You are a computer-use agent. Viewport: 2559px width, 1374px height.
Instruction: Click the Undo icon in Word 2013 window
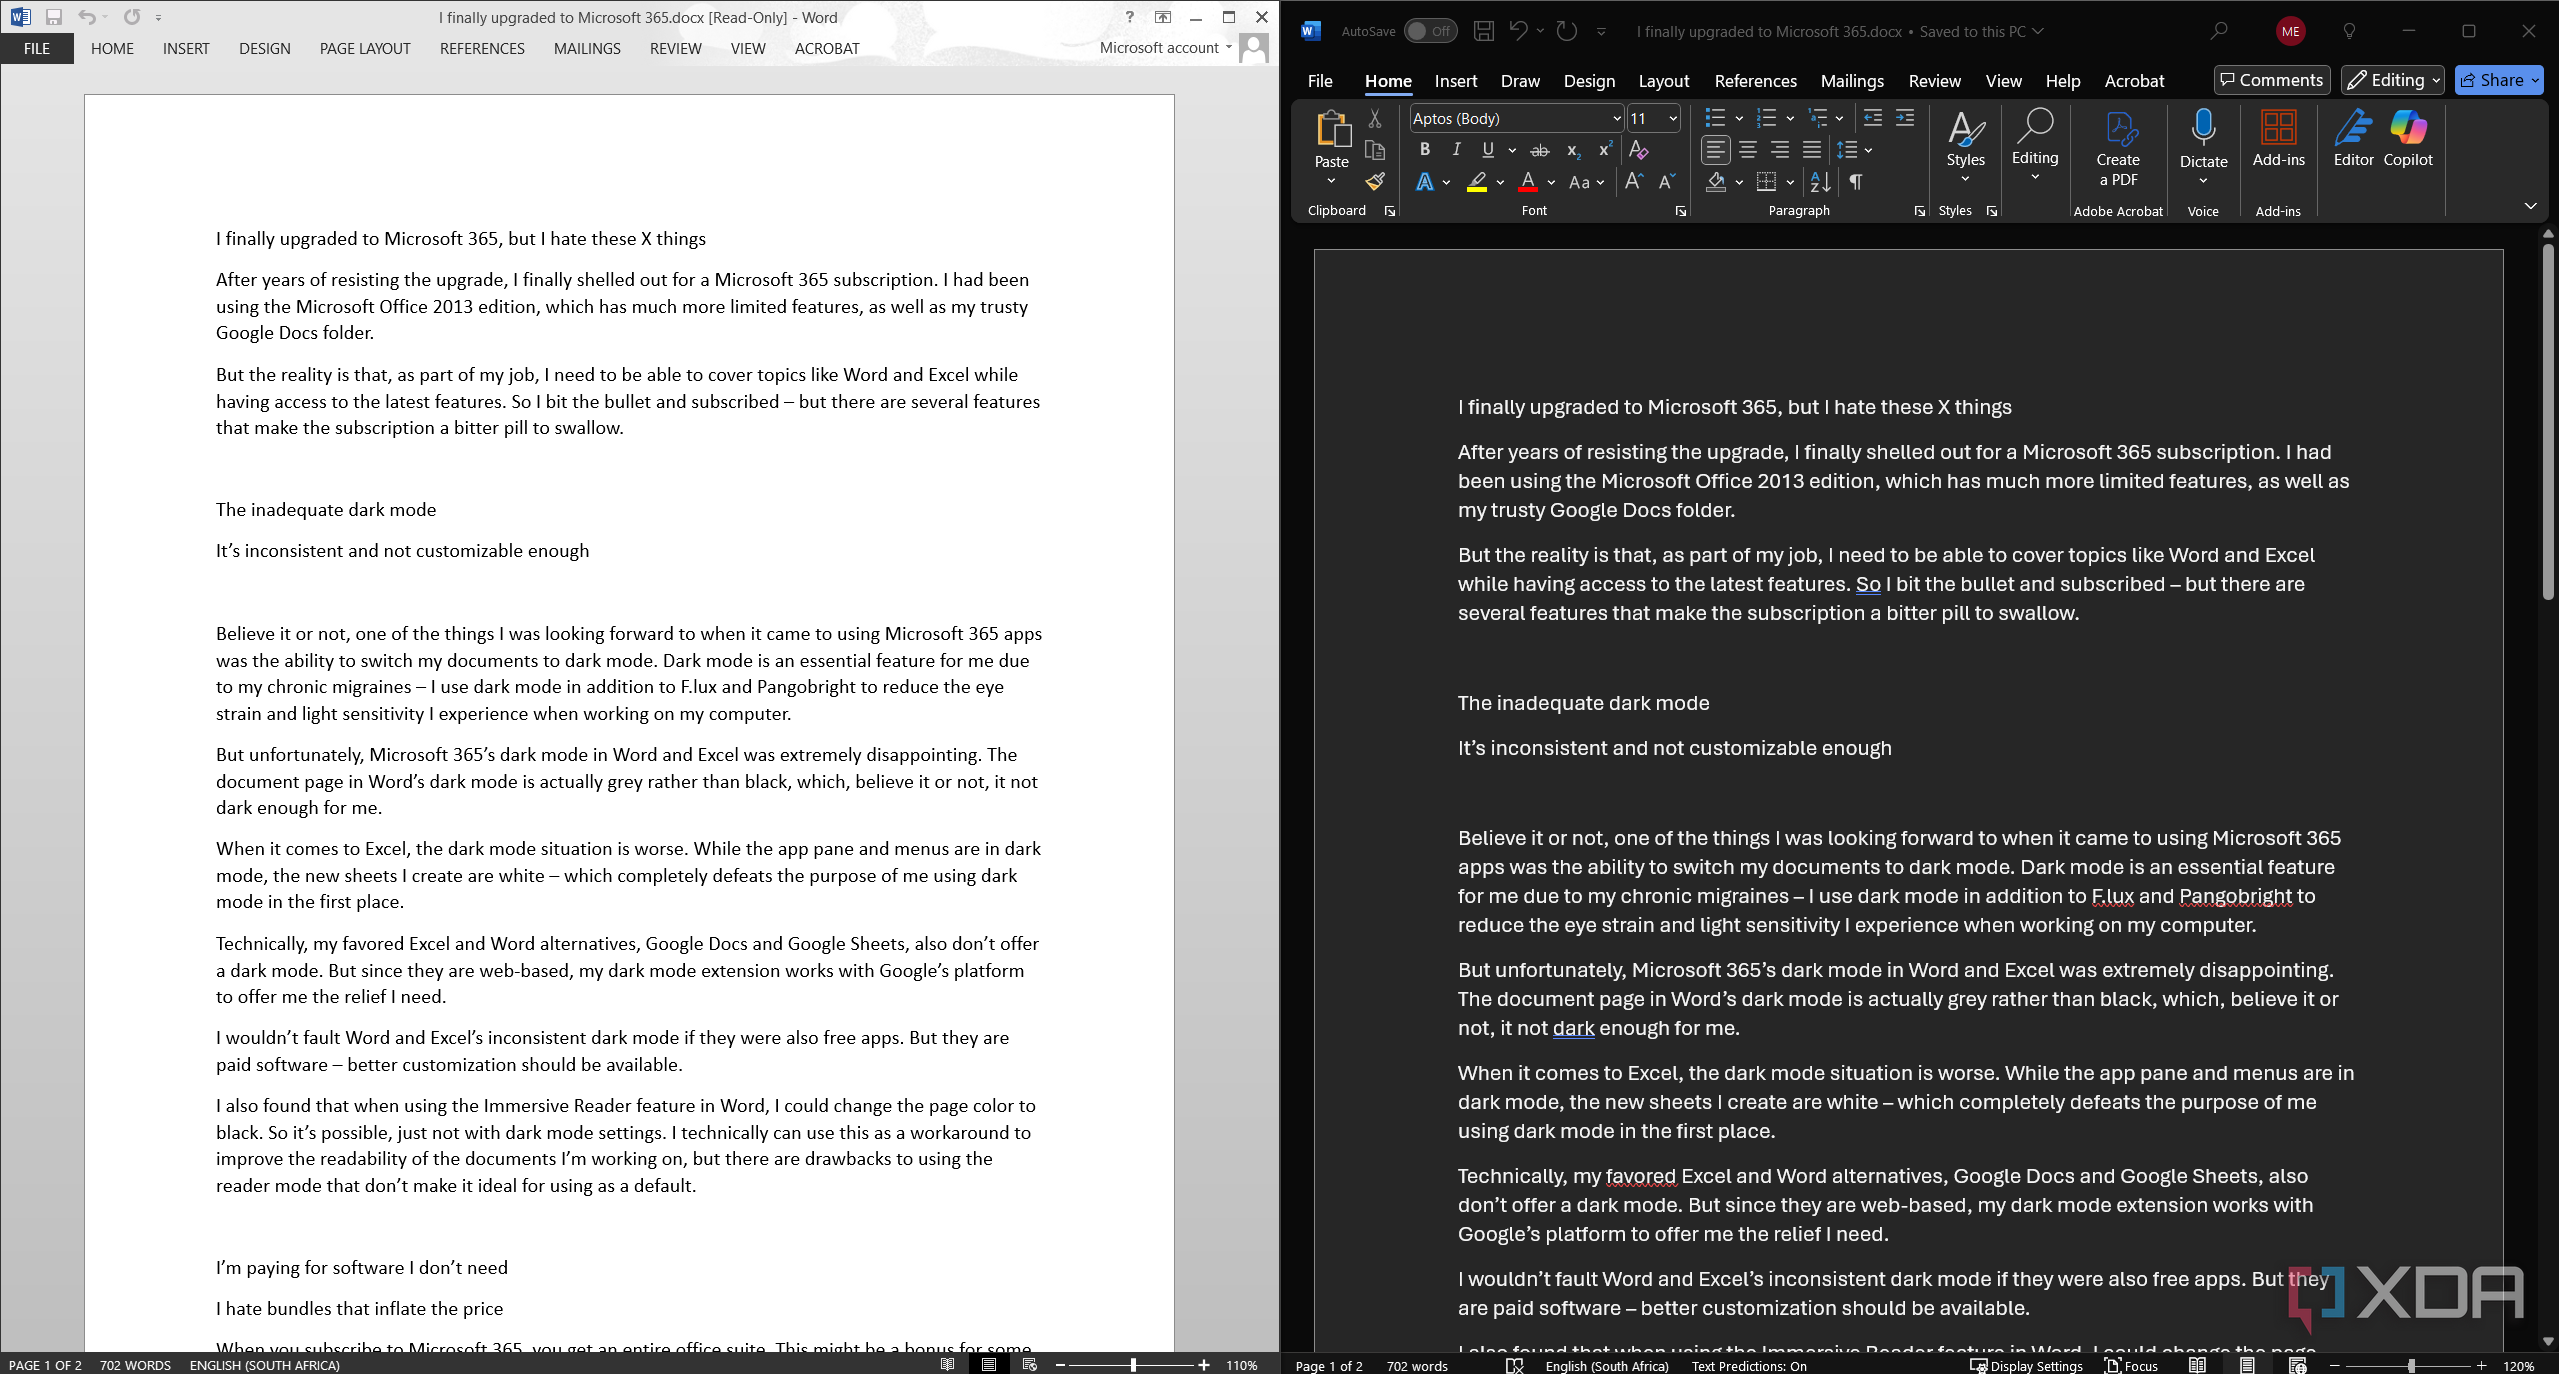coord(87,17)
